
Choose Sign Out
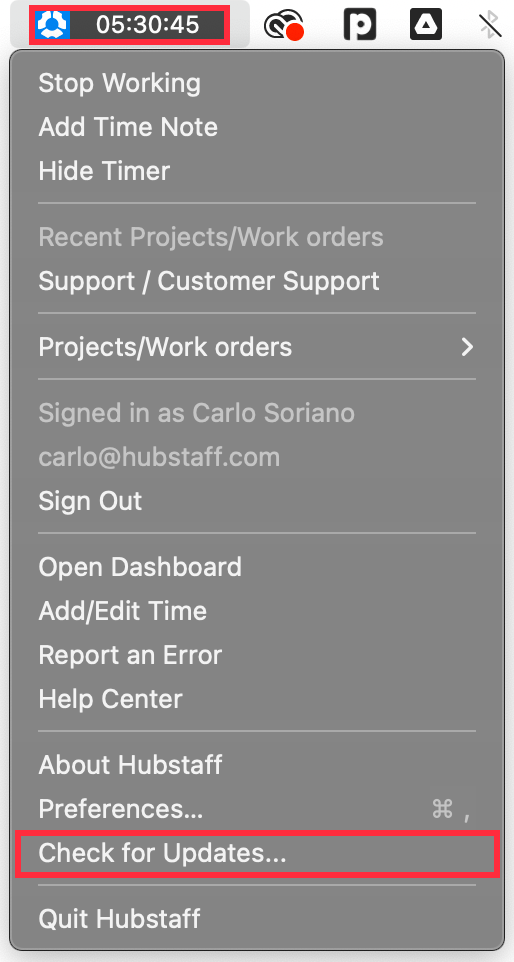point(257,501)
